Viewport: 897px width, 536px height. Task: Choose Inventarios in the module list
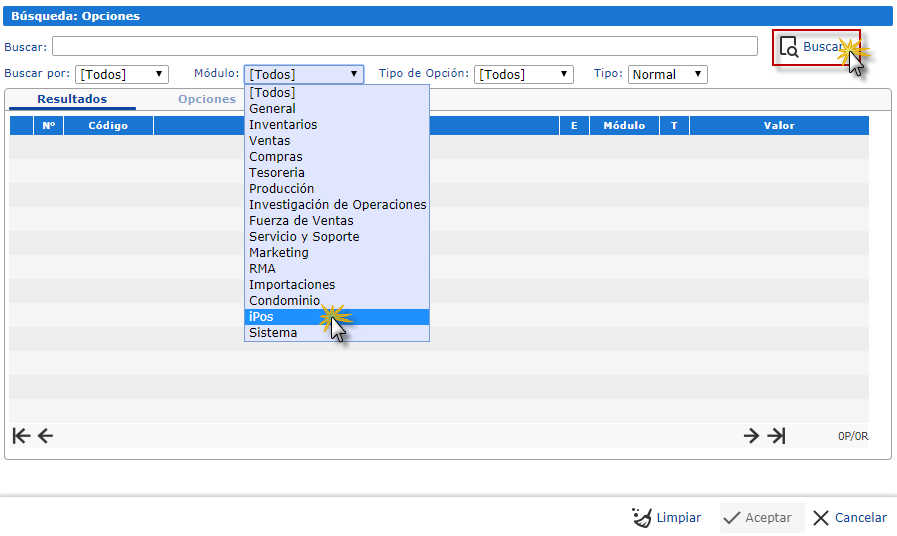tap(283, 125)
